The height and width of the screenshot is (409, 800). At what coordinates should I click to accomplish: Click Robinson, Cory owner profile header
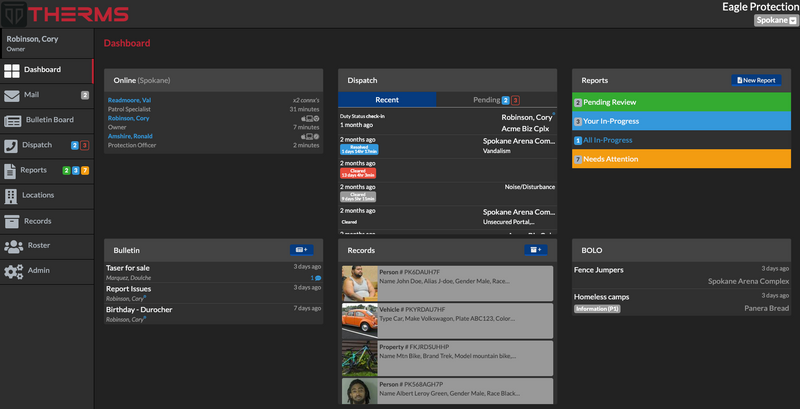pyautogui.click(x=47, y=43)
